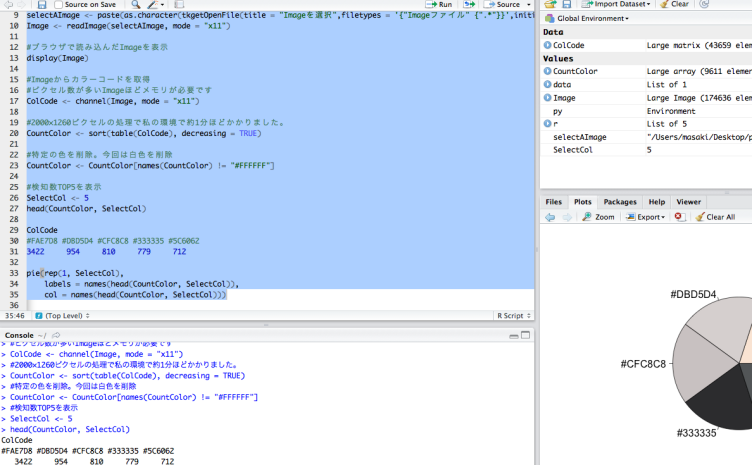Open the Viewer tab
This screenshot has height=465, width=752.
(688, 202)
